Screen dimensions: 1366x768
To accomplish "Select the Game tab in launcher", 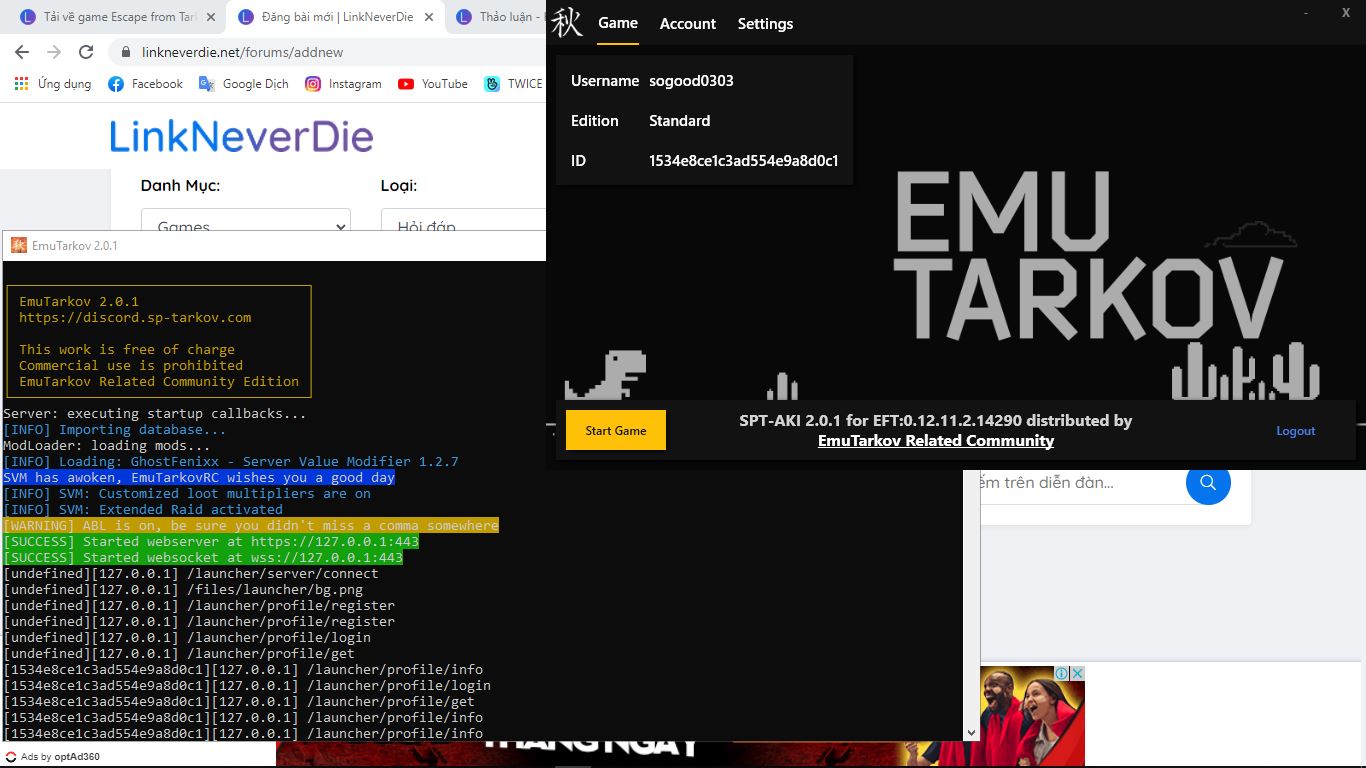I will coord(617,23).
